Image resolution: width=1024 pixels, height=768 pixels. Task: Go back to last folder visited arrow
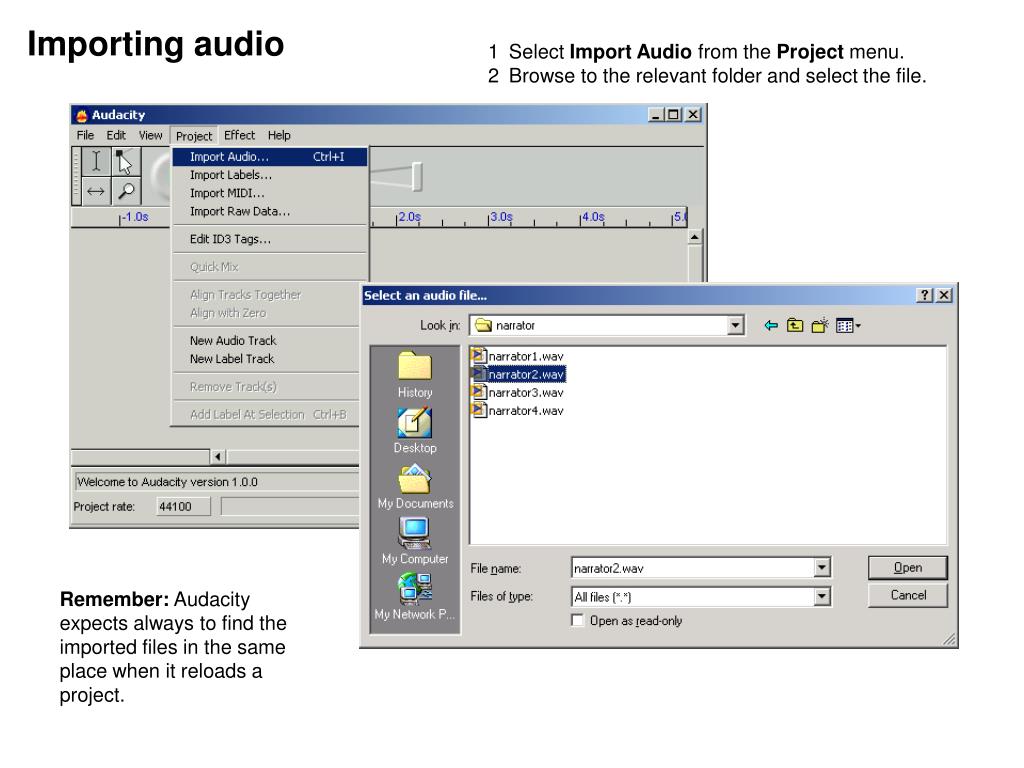point(771,325)
